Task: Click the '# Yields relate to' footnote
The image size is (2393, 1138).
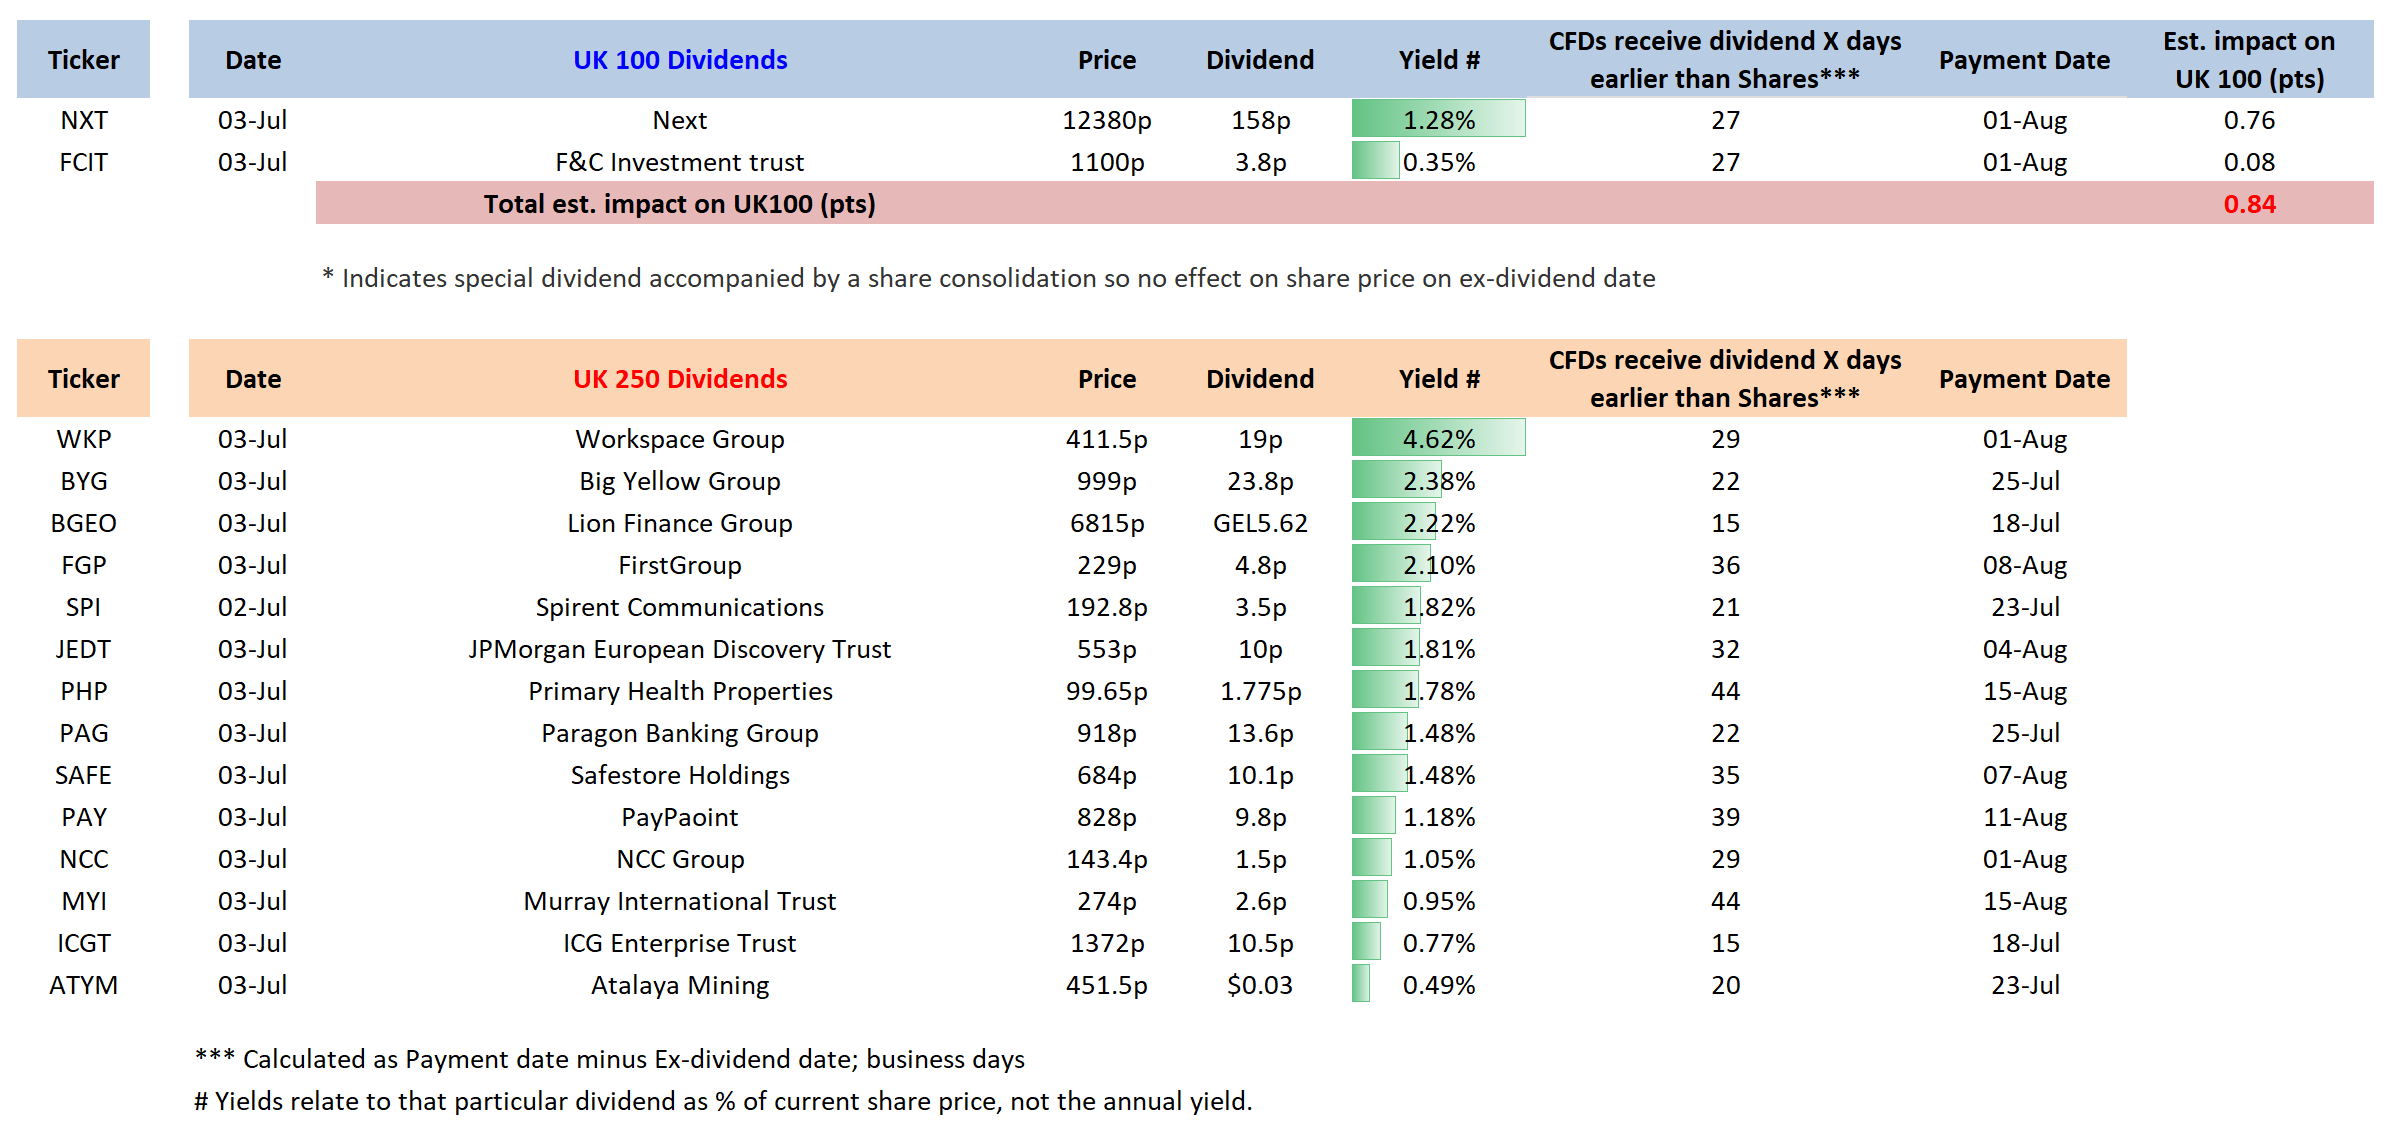Action: 723,1101
